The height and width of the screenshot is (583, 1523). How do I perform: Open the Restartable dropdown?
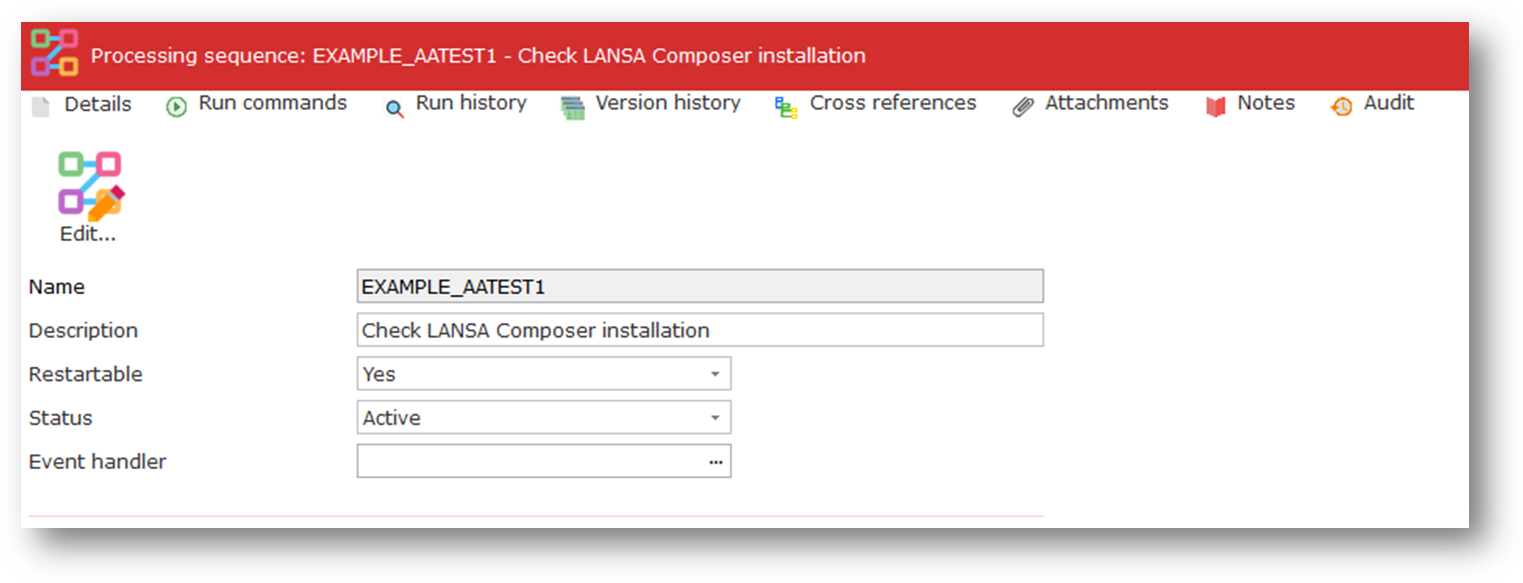point(544,374)
